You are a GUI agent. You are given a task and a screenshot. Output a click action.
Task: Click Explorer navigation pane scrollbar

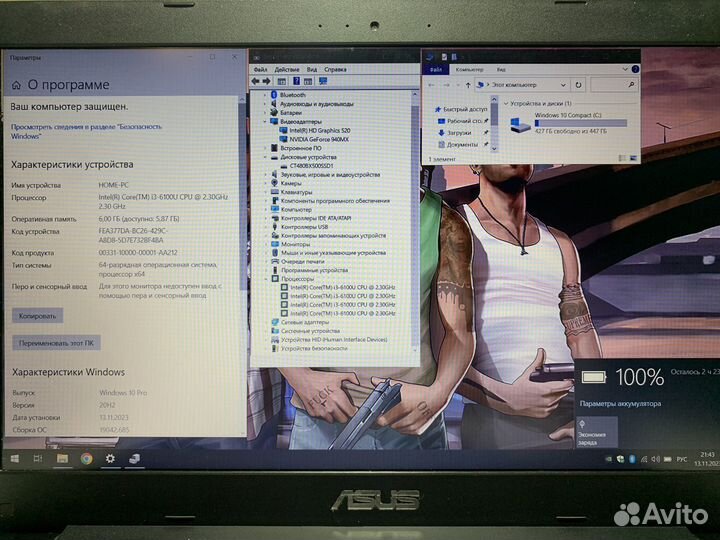(495, 124)
